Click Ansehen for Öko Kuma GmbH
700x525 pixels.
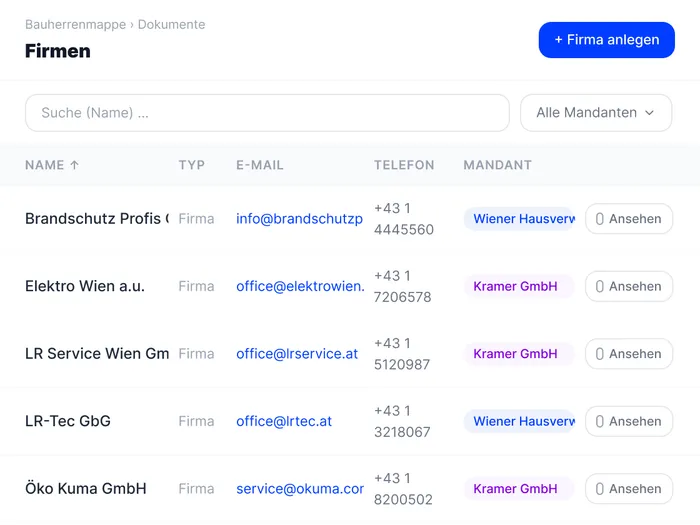coord(629,488)
